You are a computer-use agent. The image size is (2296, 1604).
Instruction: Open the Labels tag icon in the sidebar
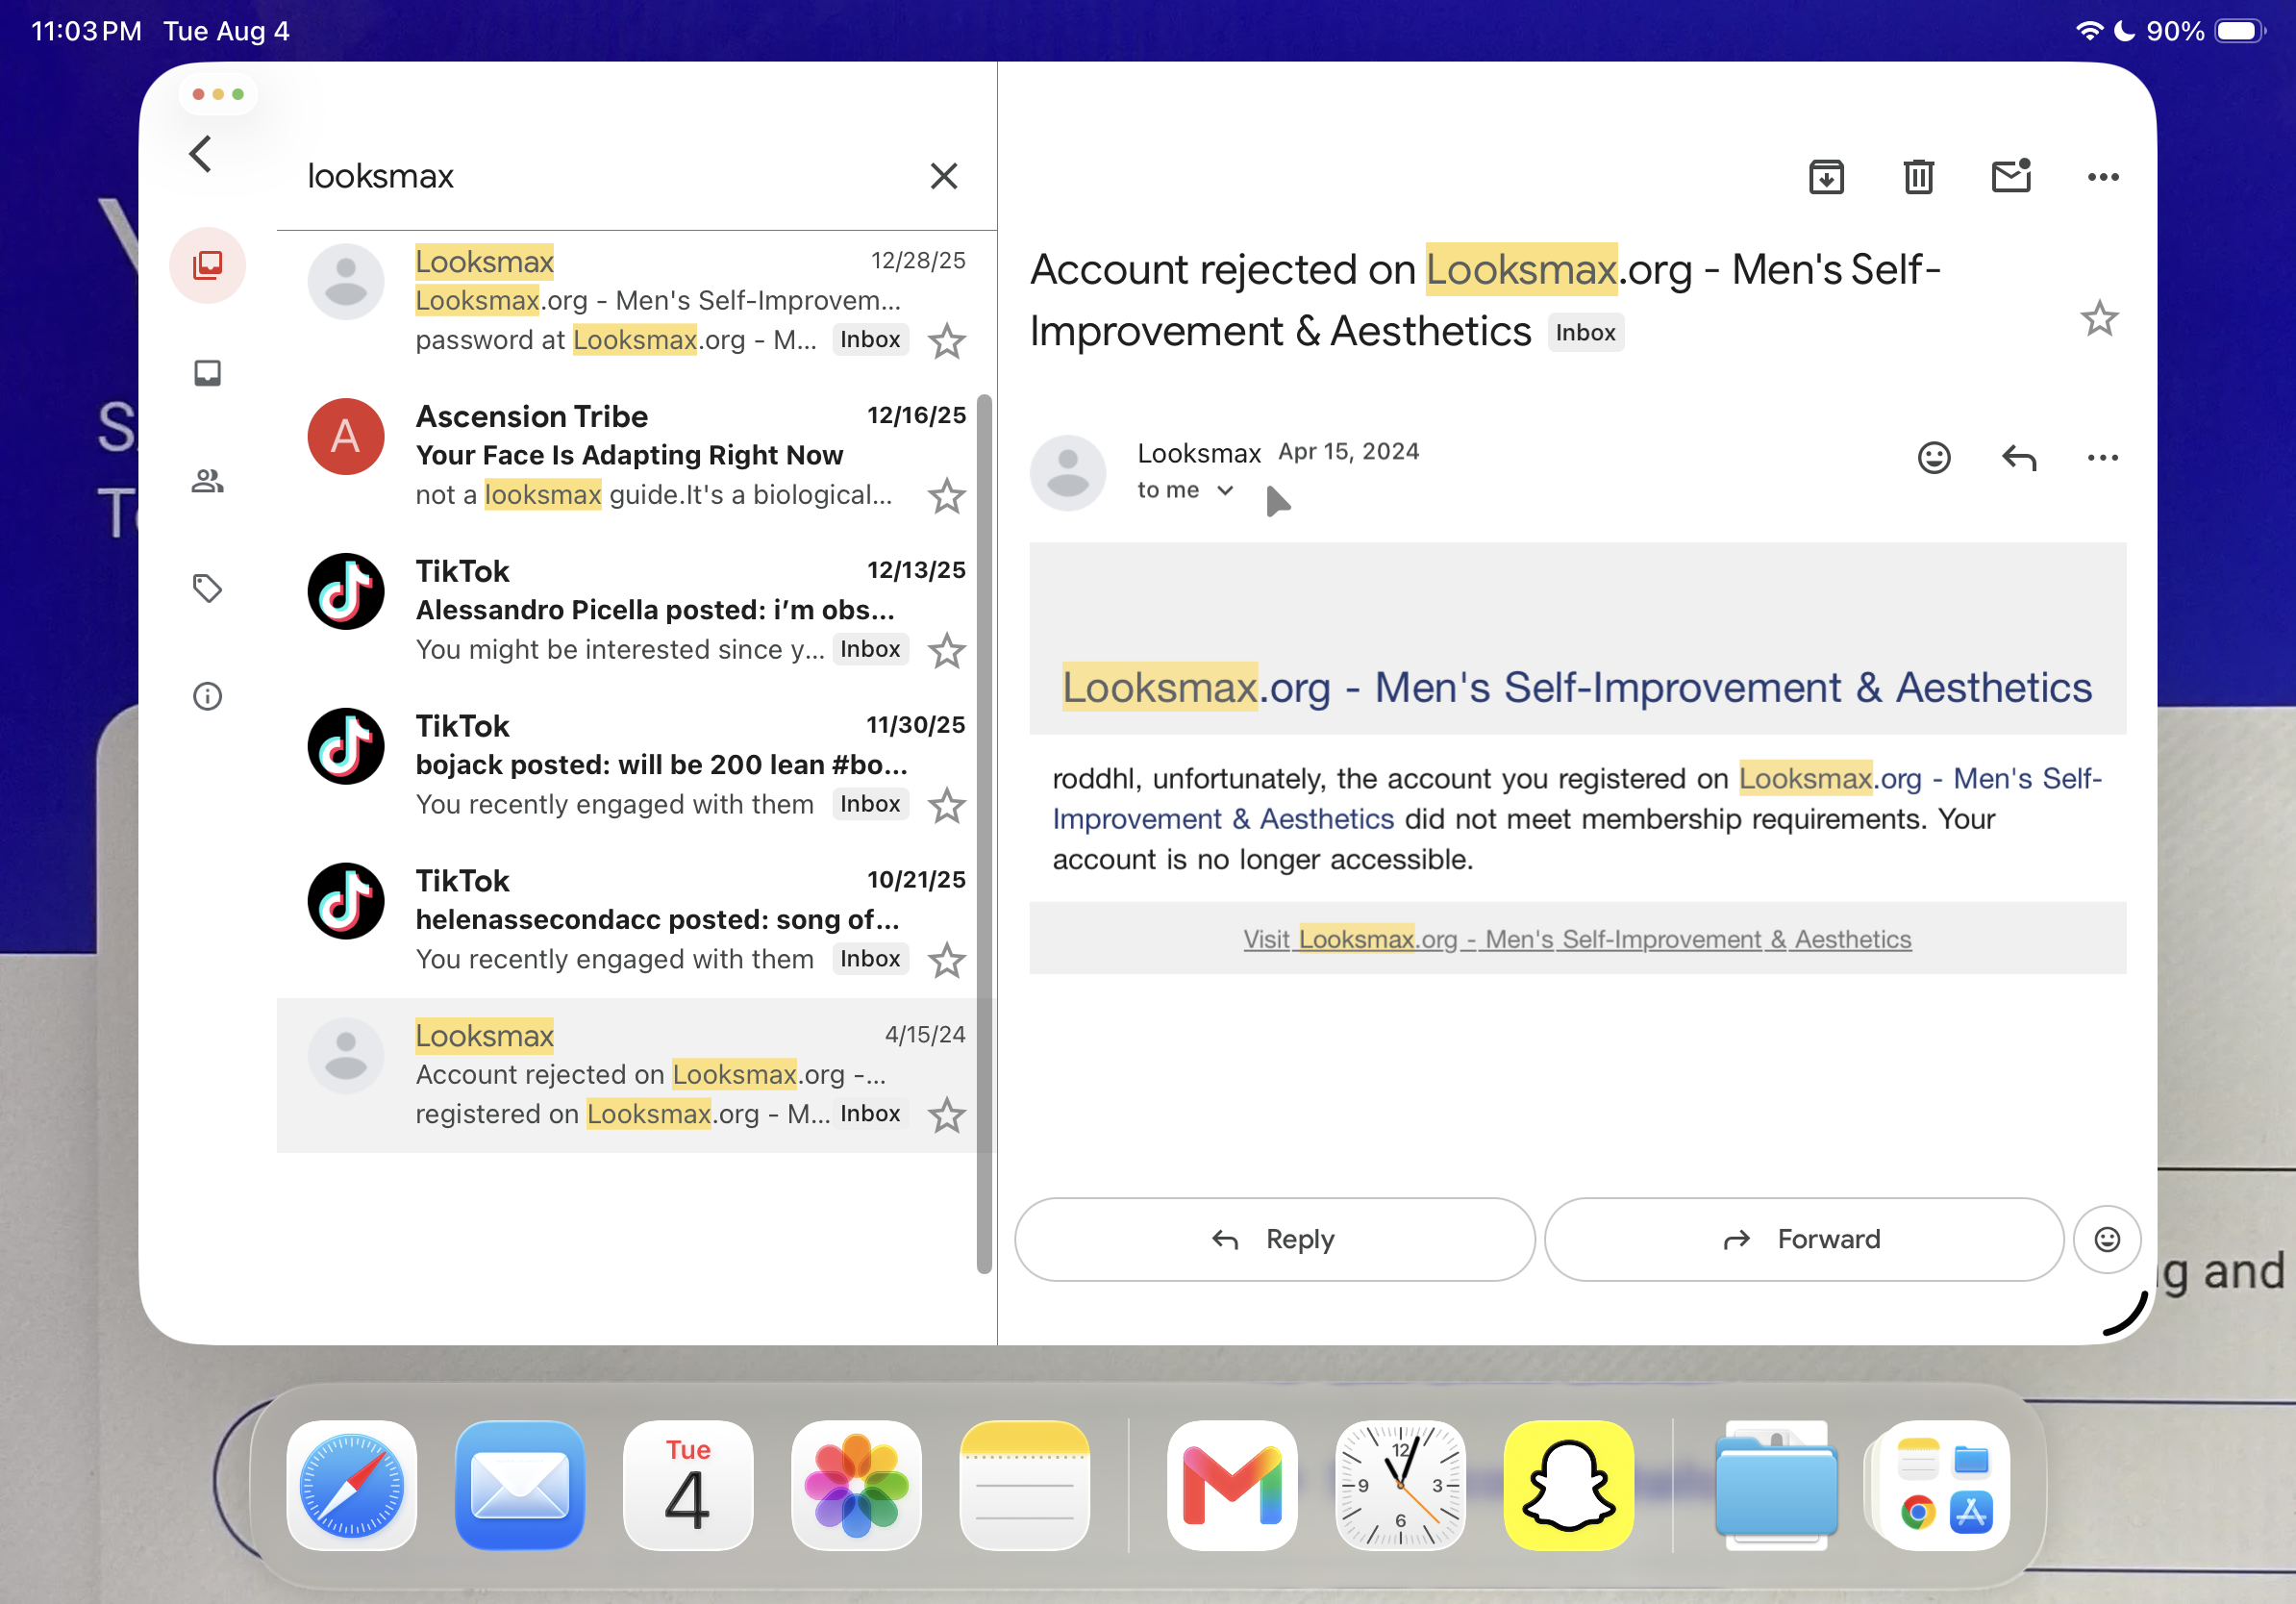(x=207, y=588)
